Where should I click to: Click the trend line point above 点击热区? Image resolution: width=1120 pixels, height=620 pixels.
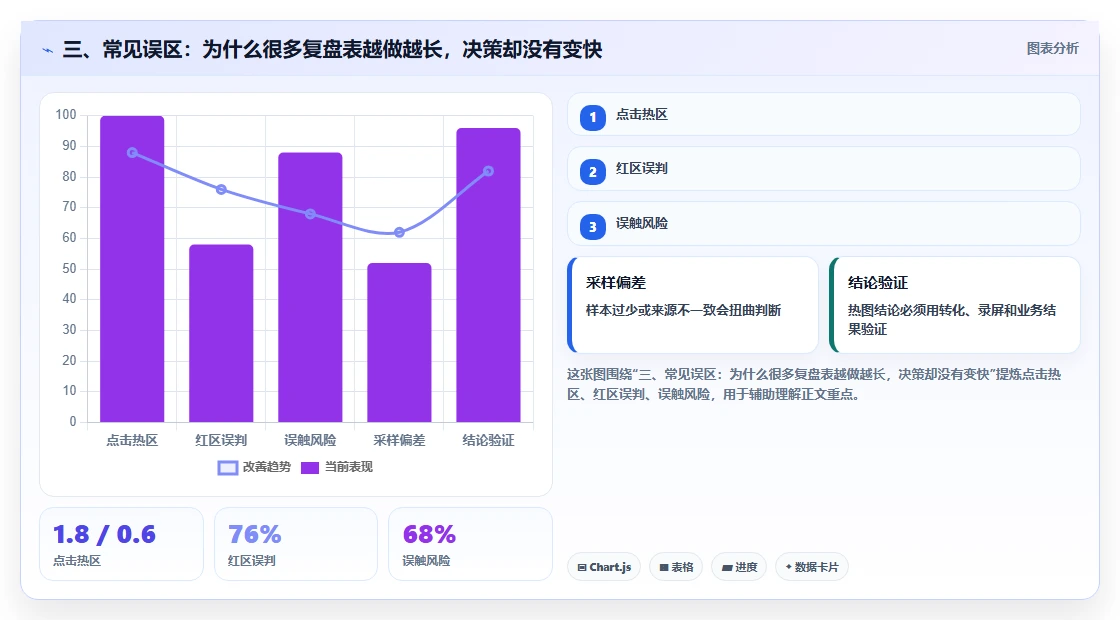tap(132, 153)
